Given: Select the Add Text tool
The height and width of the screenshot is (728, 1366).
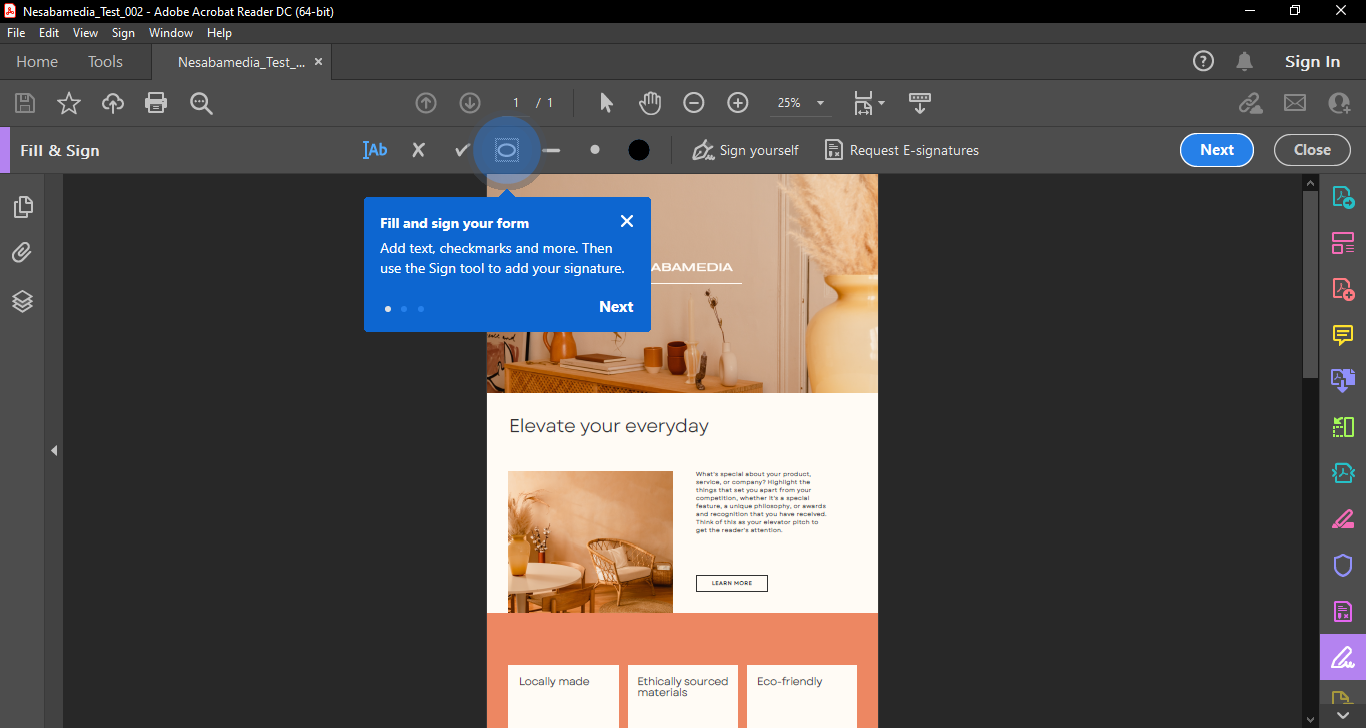Looking at the screenshot, I should coord(375,150).
